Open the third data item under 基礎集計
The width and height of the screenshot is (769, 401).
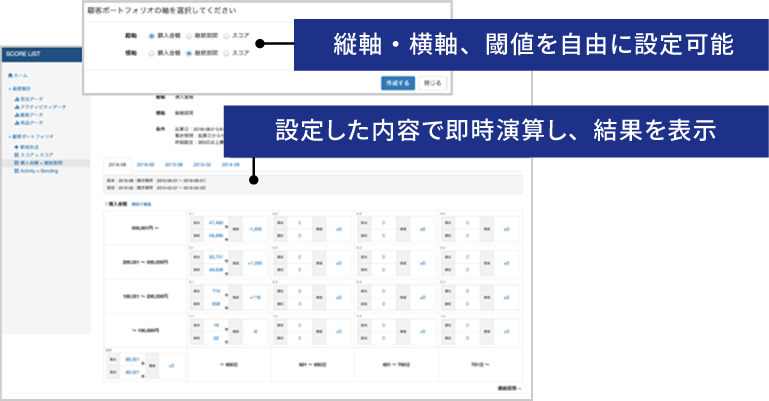(x=31, y=114)
